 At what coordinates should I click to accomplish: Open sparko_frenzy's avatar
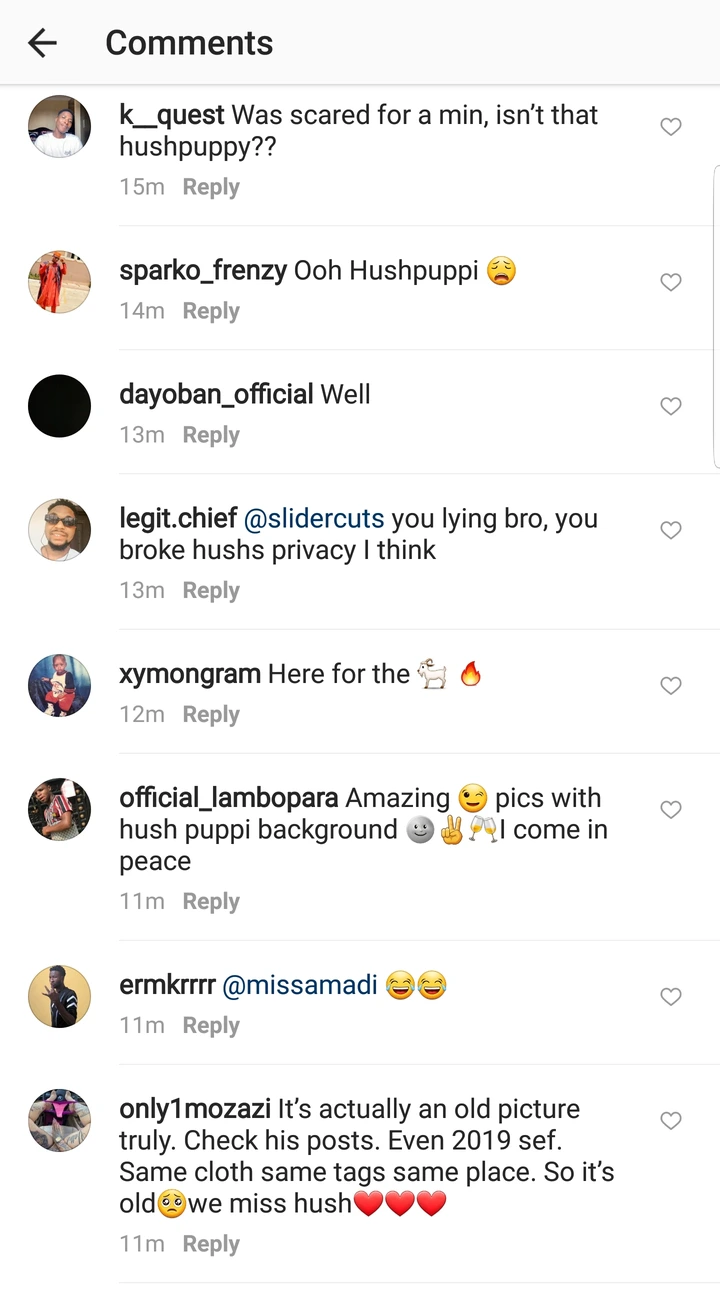click(59, 282)
